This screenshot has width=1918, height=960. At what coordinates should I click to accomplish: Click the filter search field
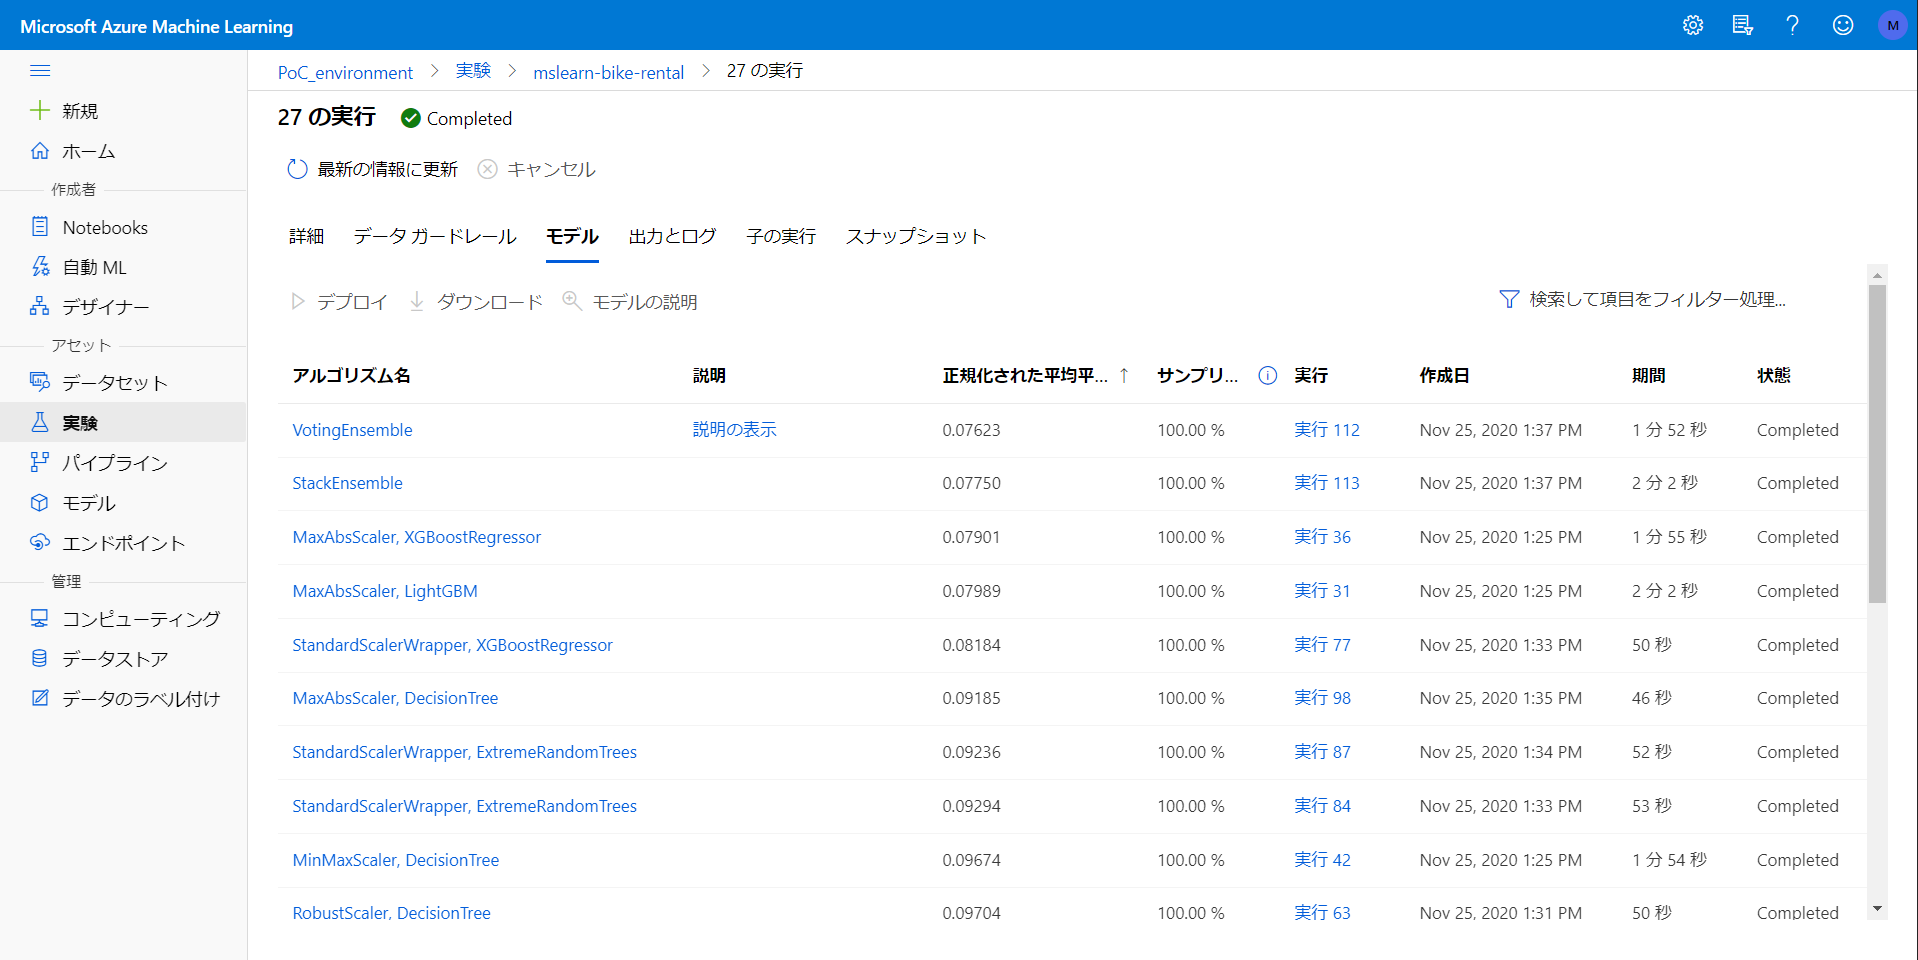tap(1657, 299)
